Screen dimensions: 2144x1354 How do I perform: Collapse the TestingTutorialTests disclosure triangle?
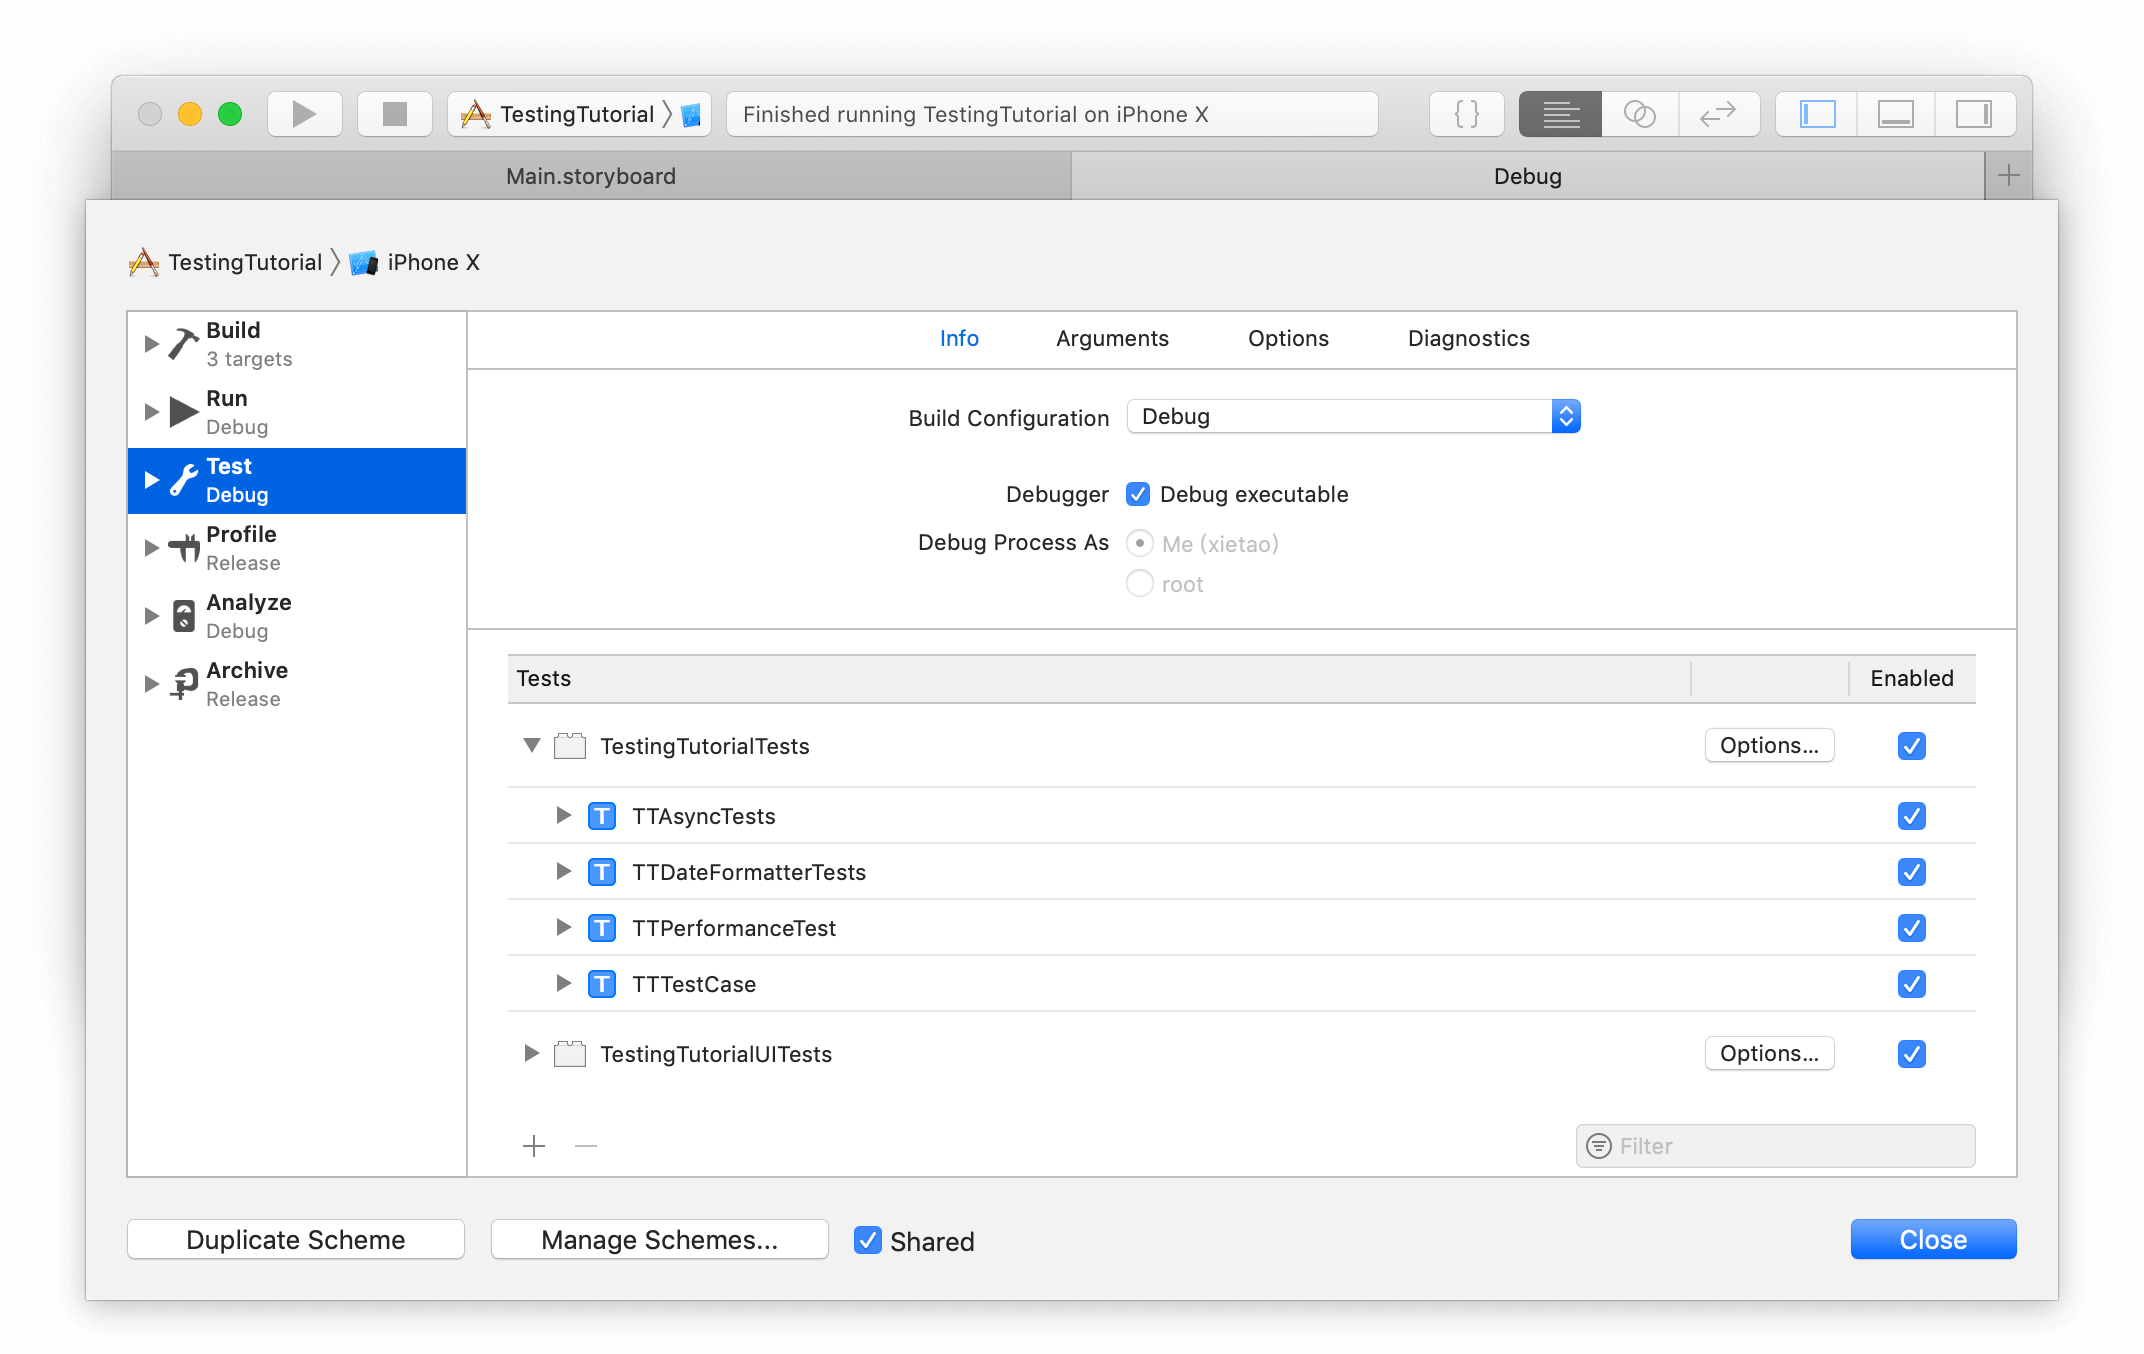click(x=532, y=745)
